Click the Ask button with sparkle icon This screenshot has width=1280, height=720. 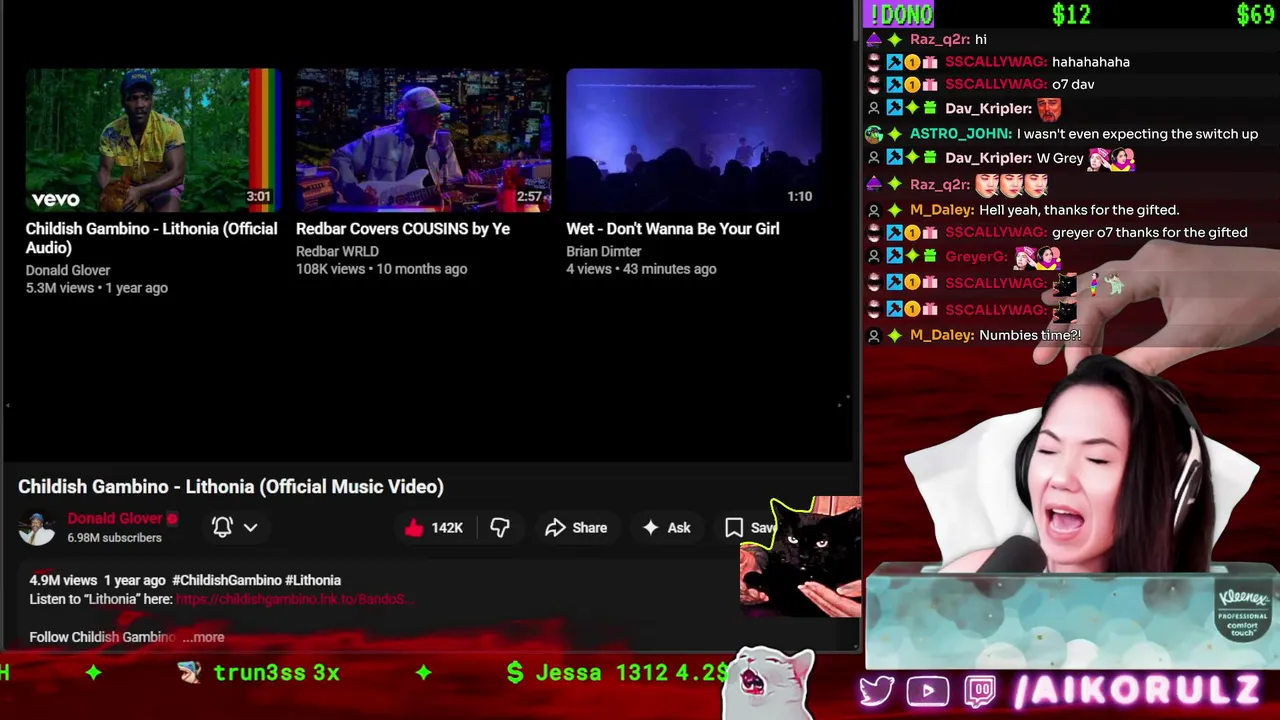666,528
